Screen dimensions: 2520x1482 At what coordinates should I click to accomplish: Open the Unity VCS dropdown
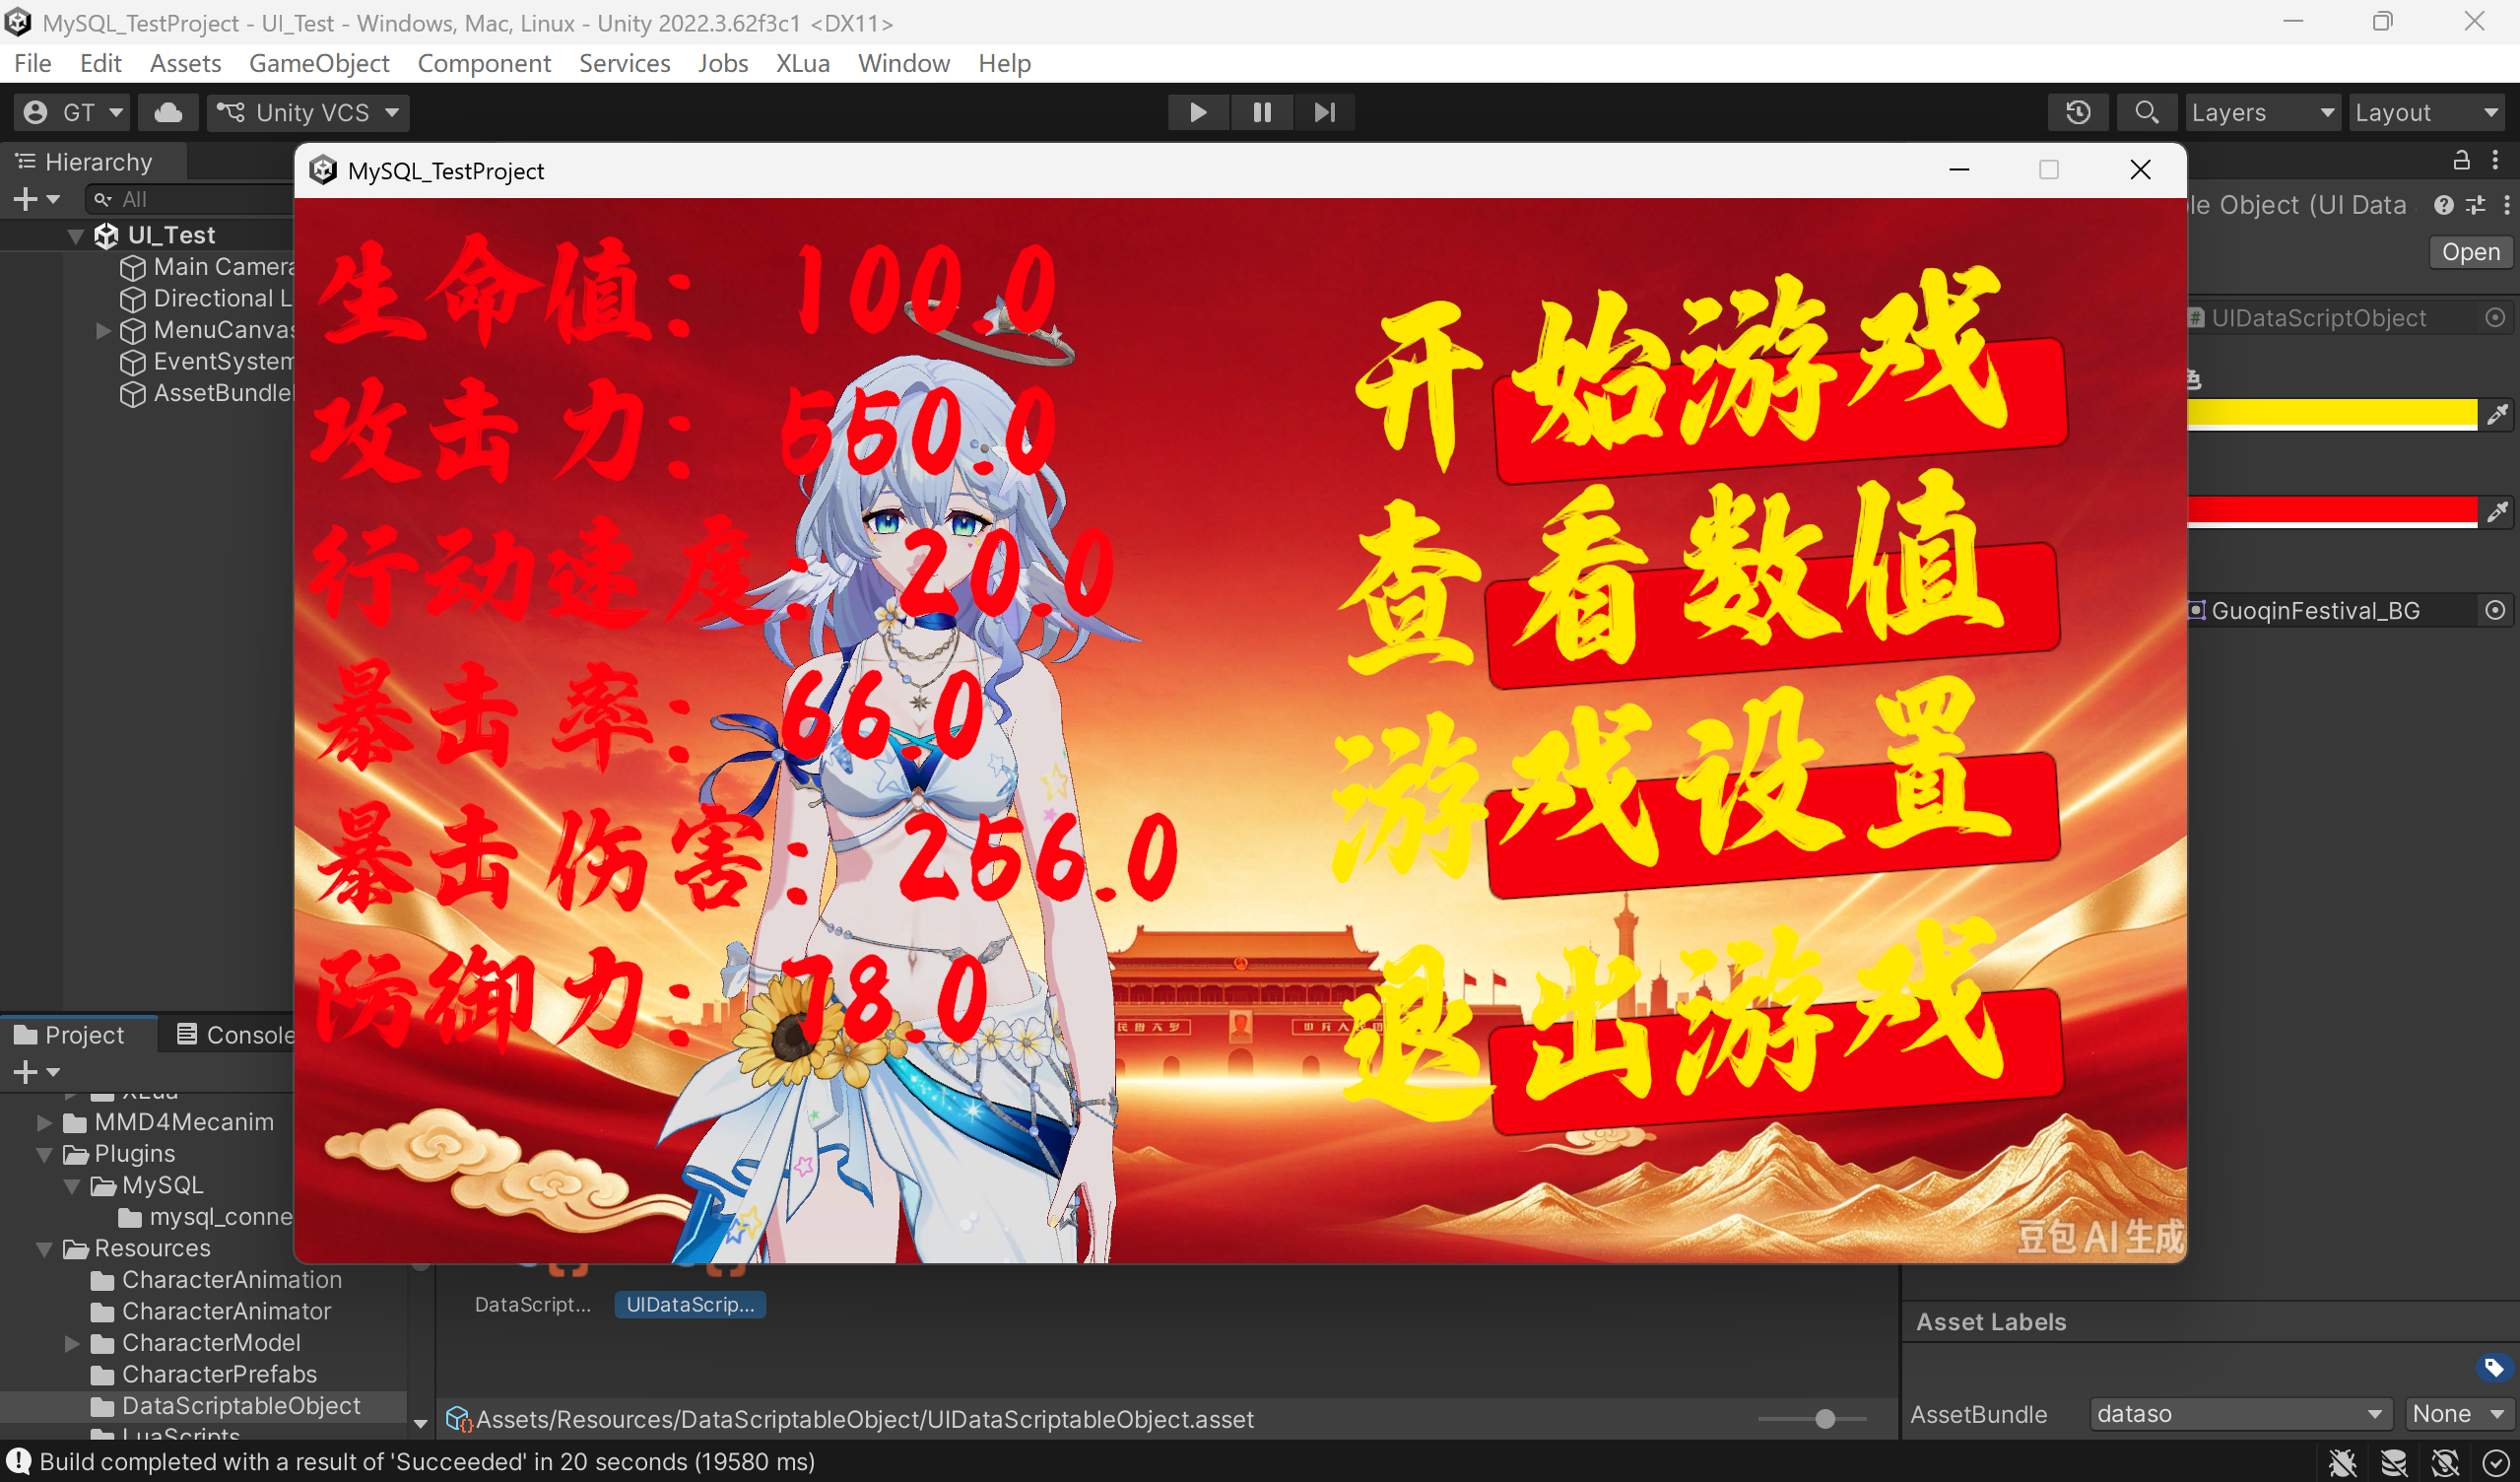[x=308, y=112]
